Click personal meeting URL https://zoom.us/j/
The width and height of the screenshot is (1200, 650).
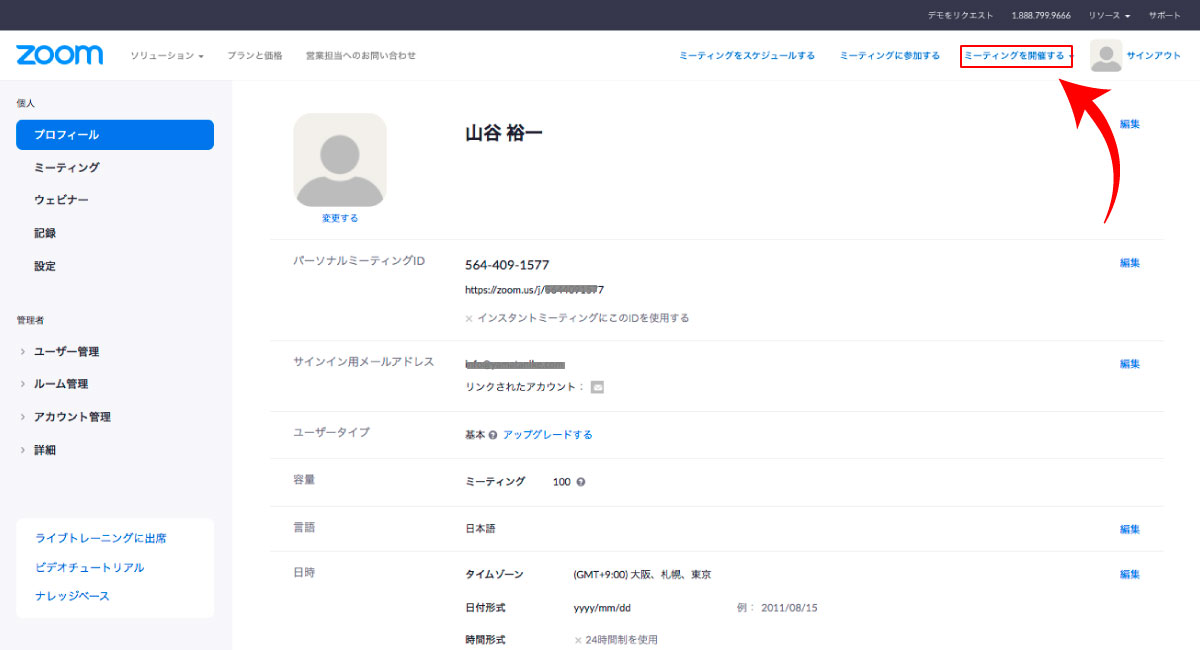click(534, 290)
